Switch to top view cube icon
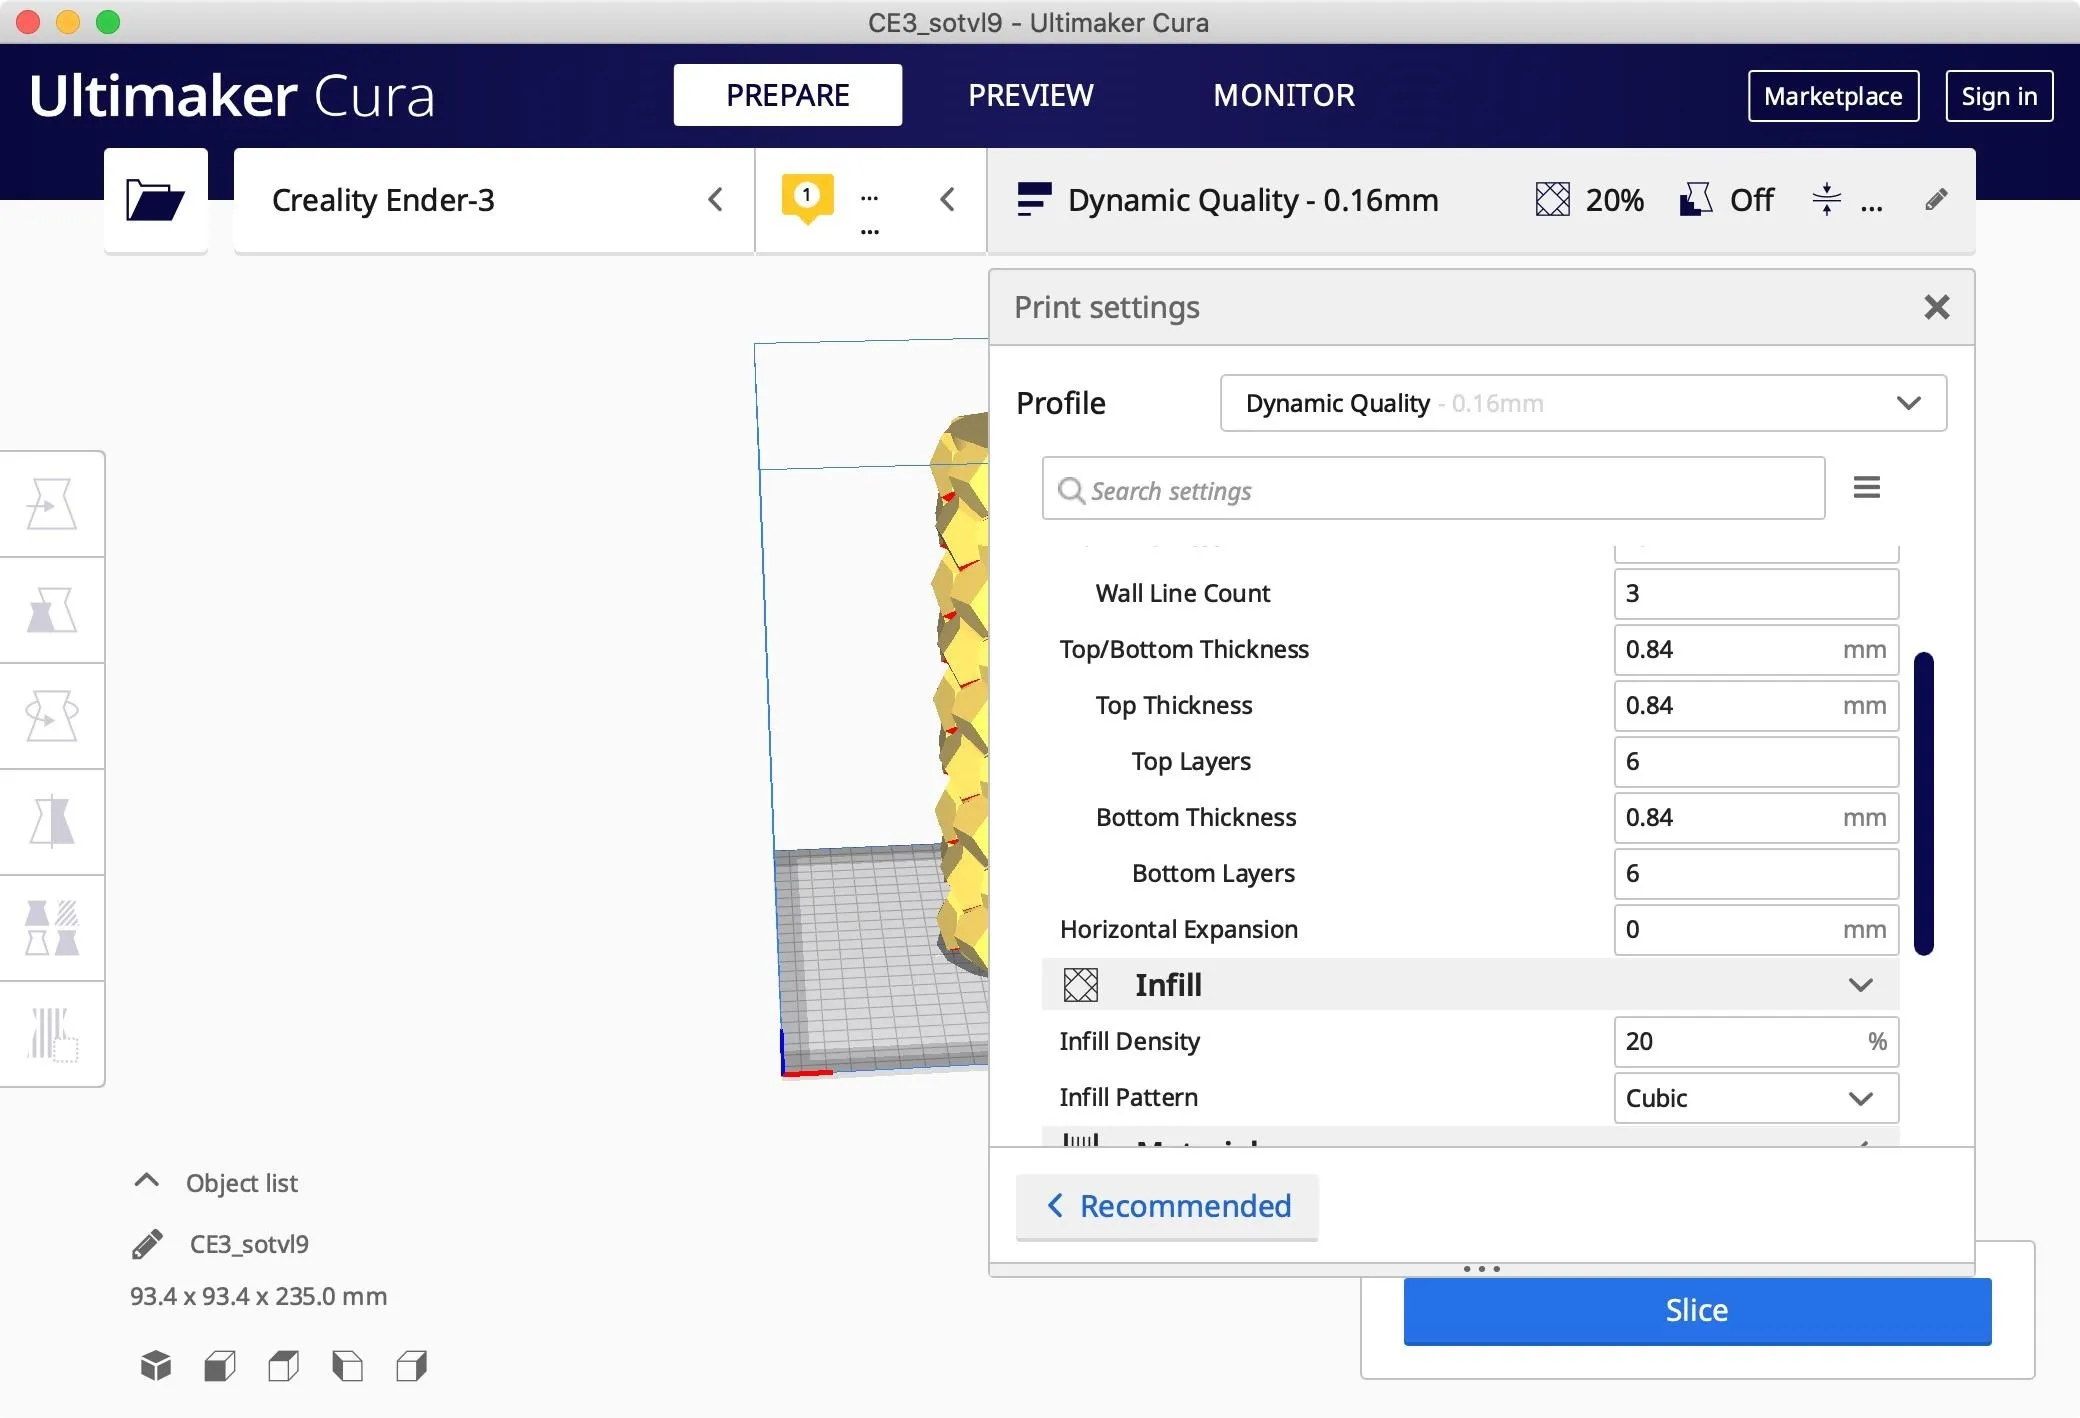Screen dimensions: 2080x1418 pos(284,1366)
